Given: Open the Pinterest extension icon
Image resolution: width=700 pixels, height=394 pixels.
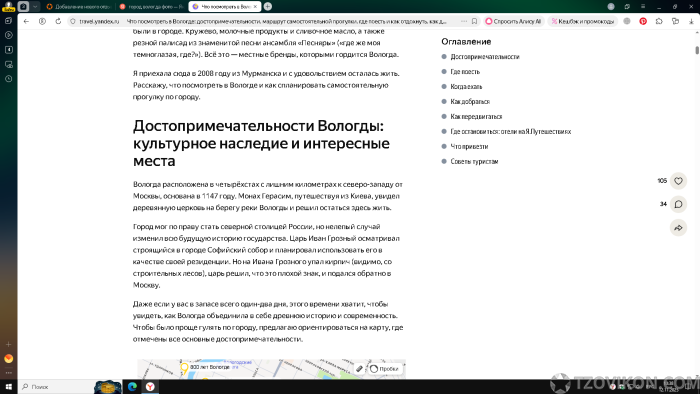Looking at the screenshot, I should pyautogui.click(x=643, y=21).
